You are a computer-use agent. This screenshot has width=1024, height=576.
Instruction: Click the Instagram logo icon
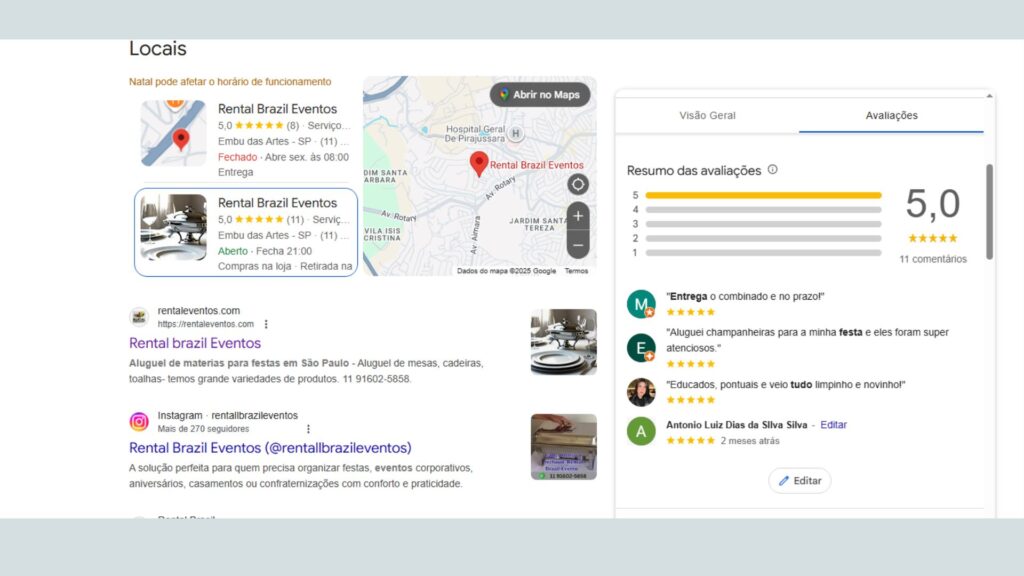pyautogui.click(x=139, y=422)
